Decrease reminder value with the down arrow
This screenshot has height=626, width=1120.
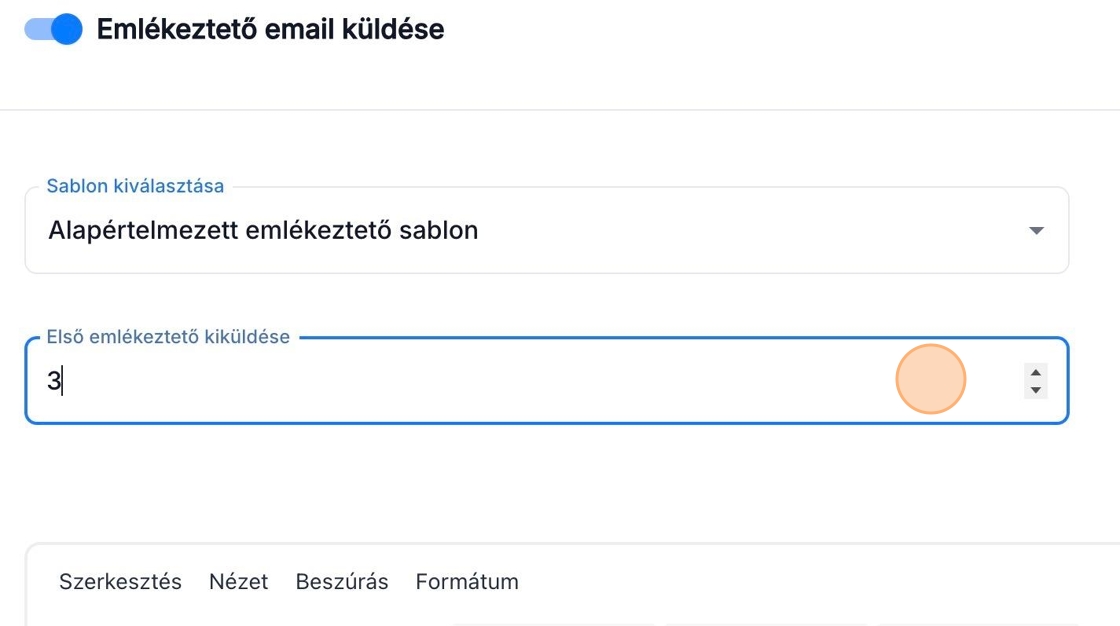click(x=1036, y=390)
